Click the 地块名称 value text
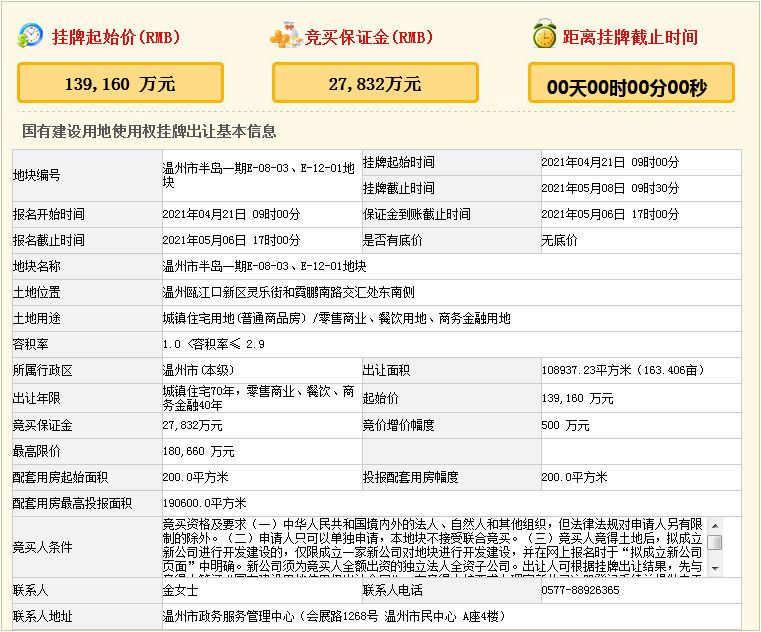 tap(265, 266)
